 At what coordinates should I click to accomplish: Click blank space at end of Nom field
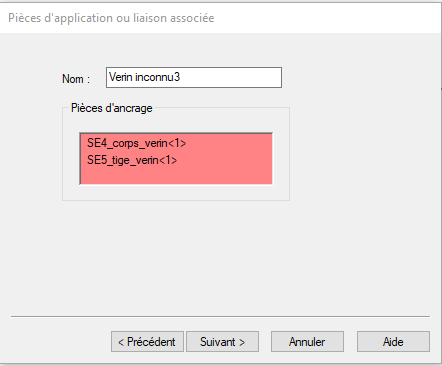tap(233, 77)
